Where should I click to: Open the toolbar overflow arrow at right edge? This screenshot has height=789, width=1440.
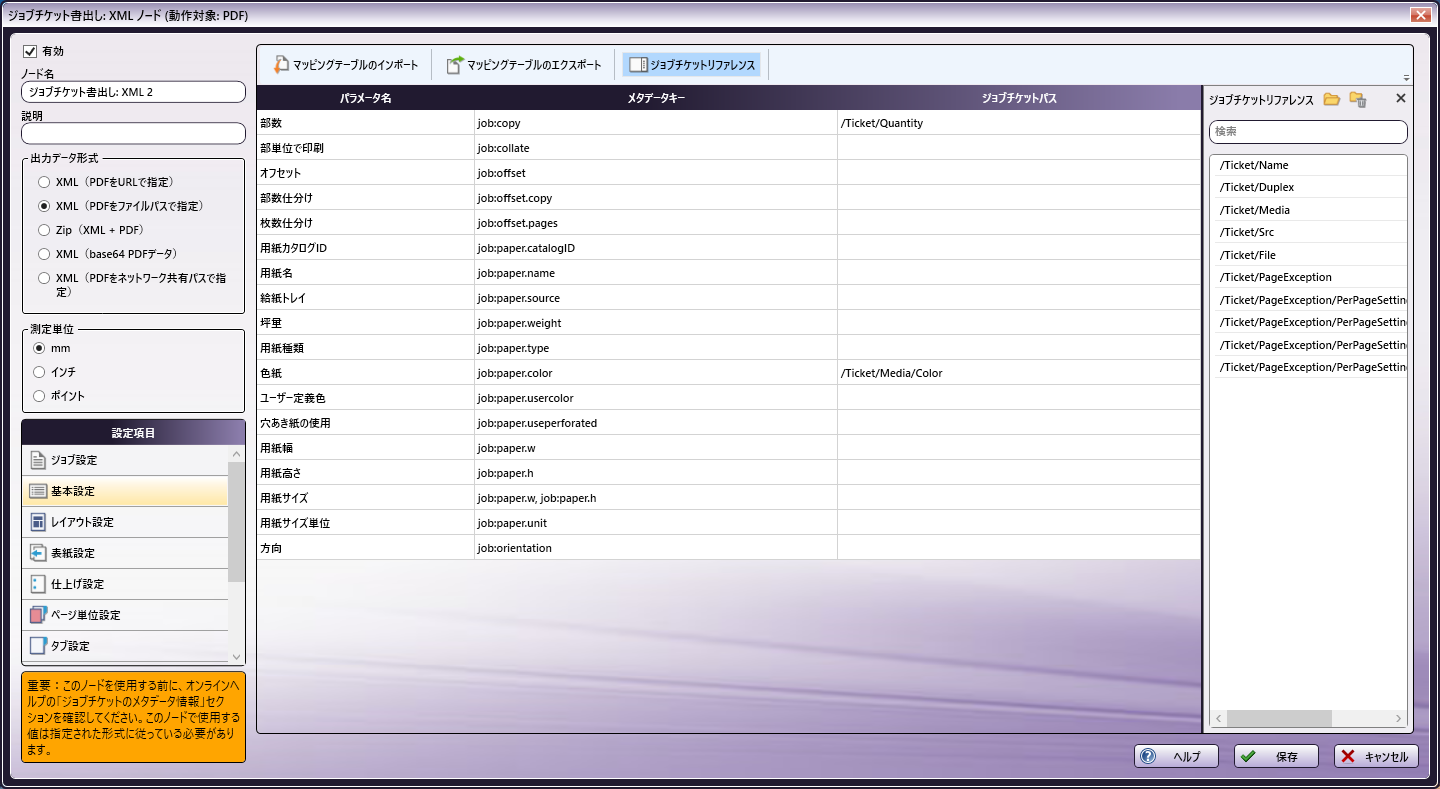coord(1406,78)
